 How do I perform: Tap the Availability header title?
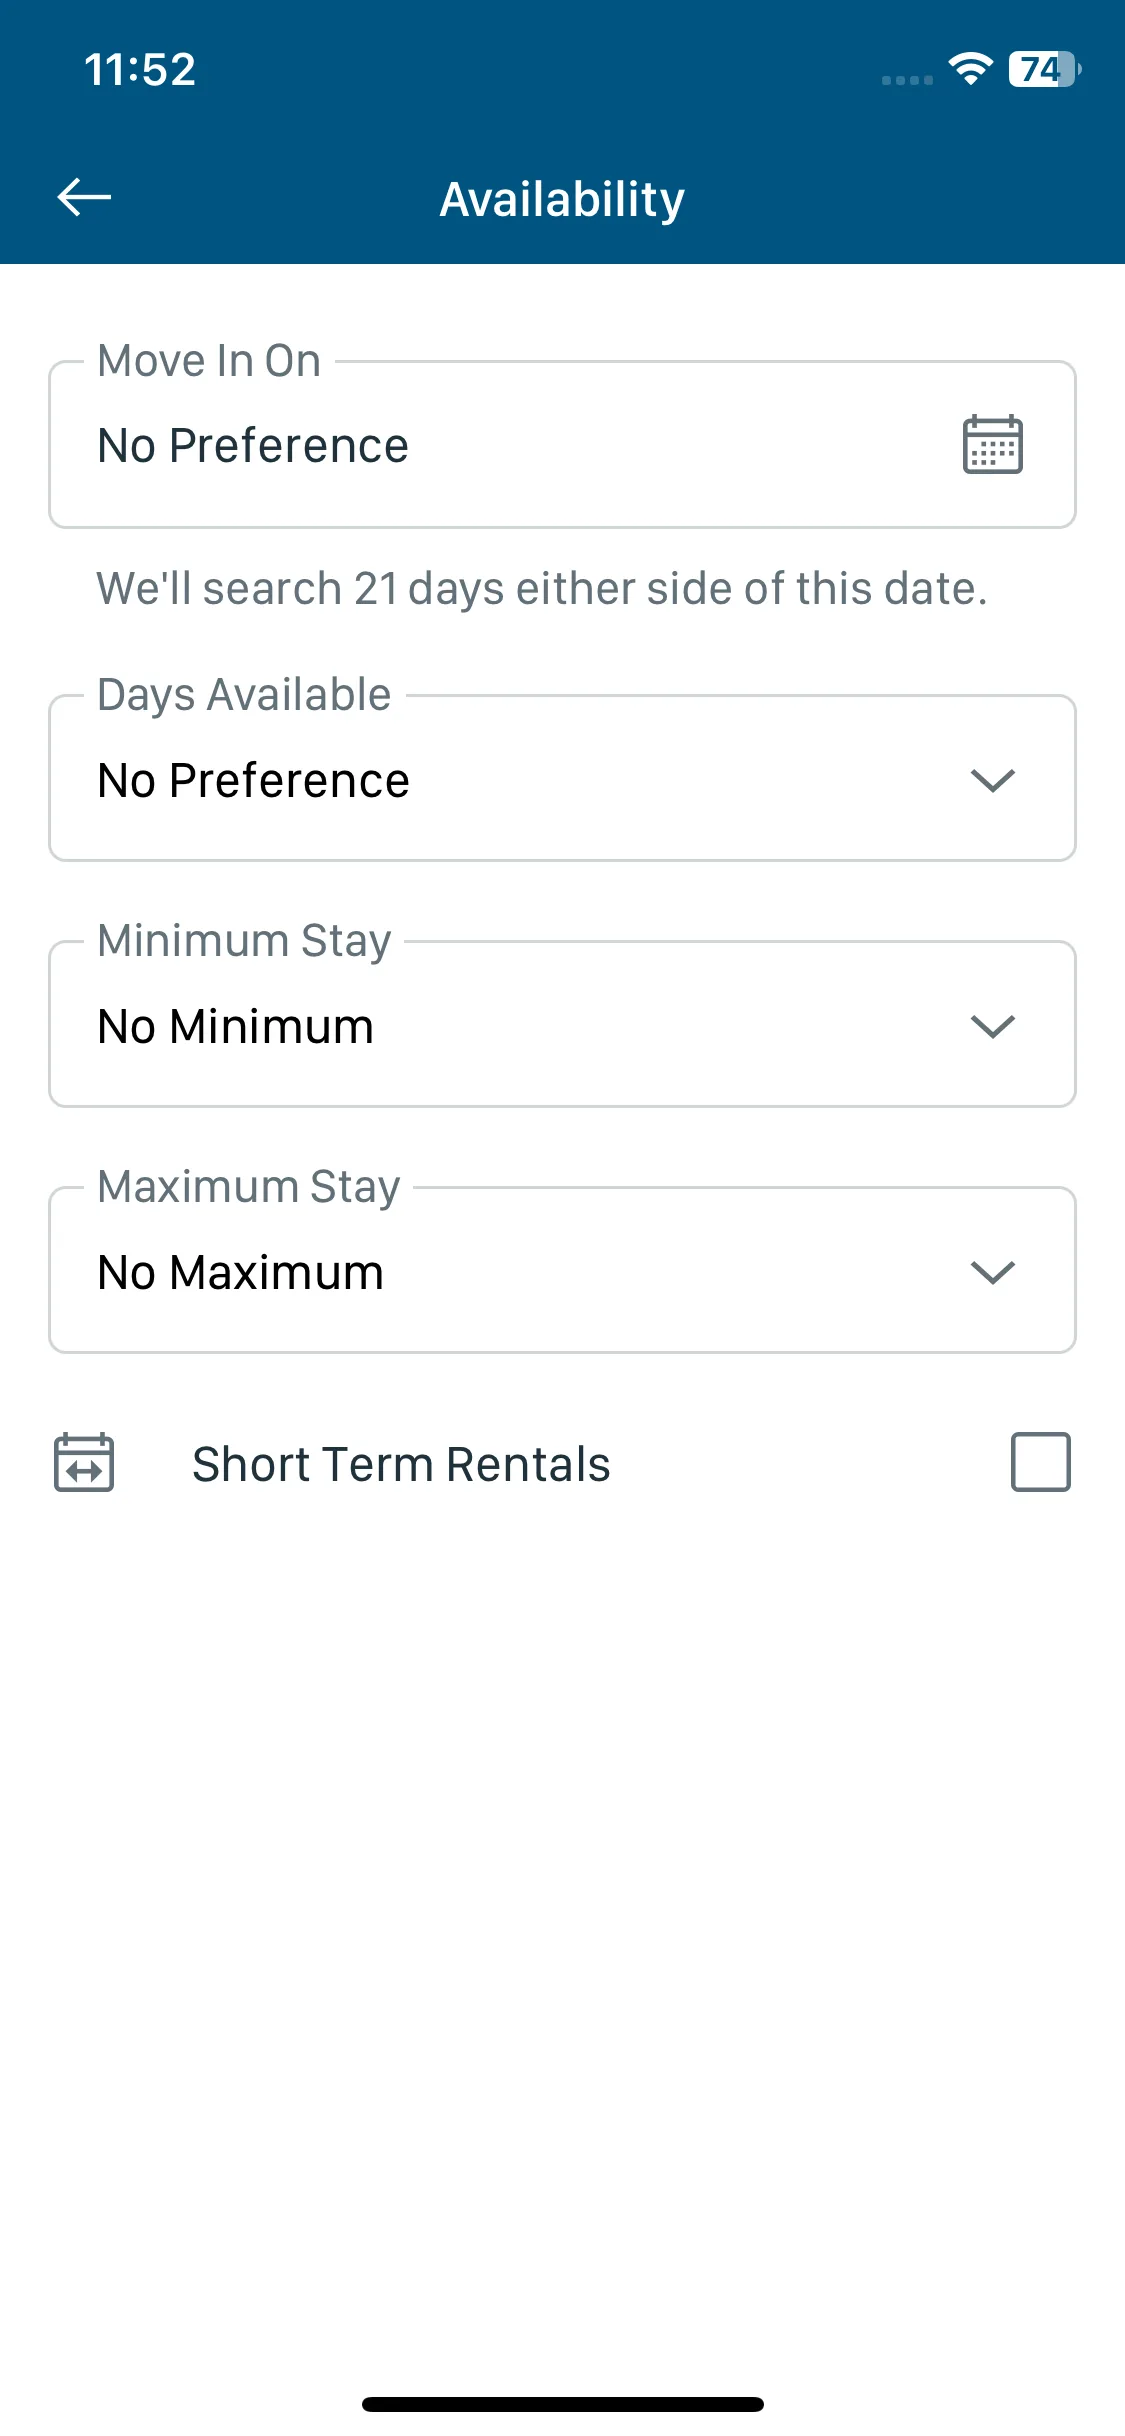pyautogui.click(x=562, y=199)
